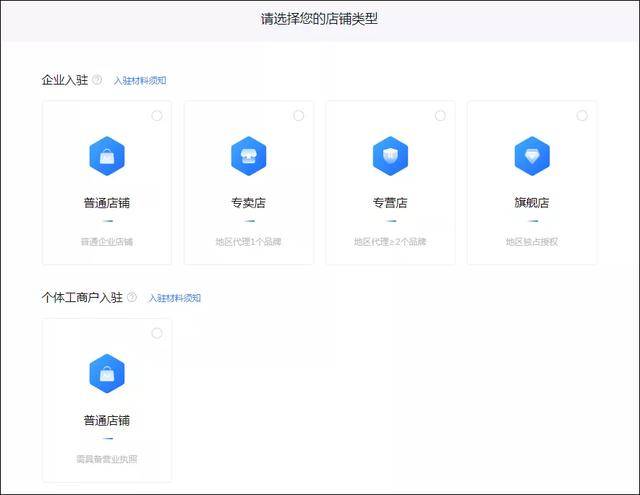This screenshot has height=495, width=640.
Task: Click the 专卖店 title text
Action: click(x=248, y=203)
